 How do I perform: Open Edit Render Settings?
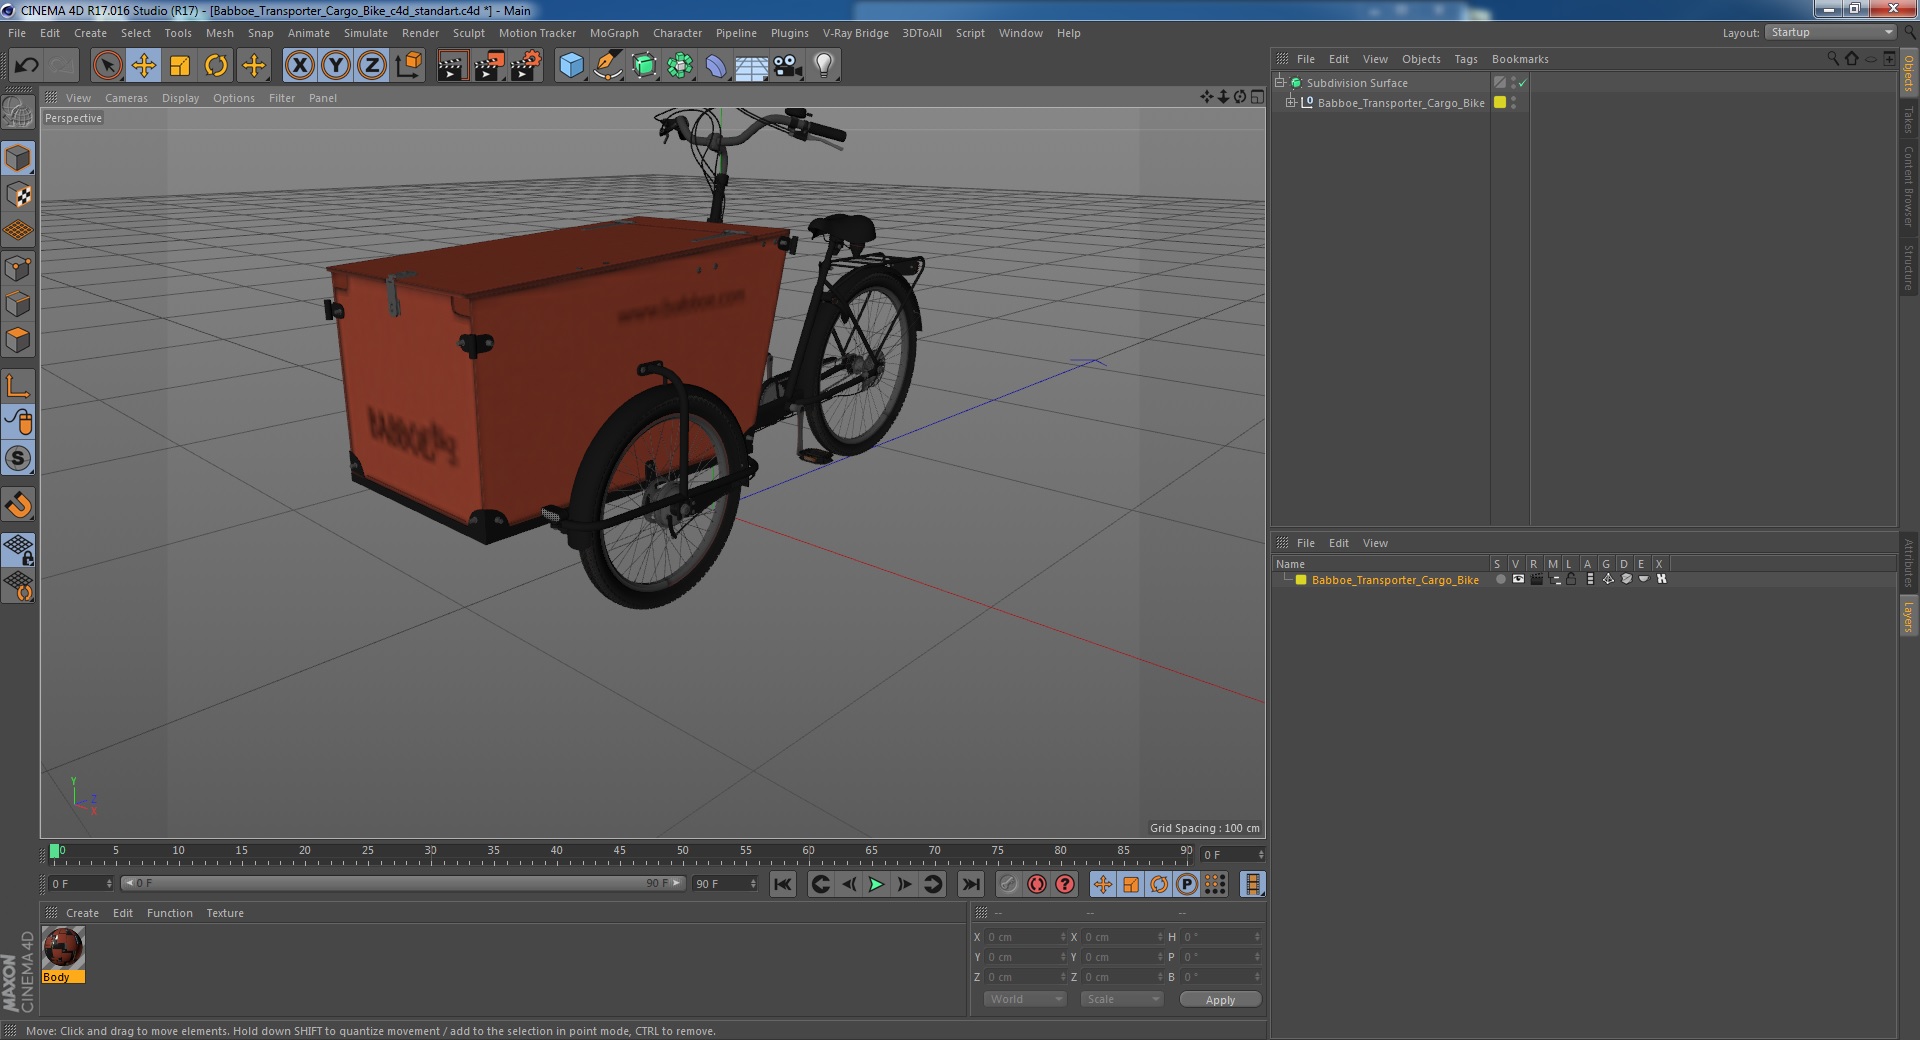click(x=526, y=66)
